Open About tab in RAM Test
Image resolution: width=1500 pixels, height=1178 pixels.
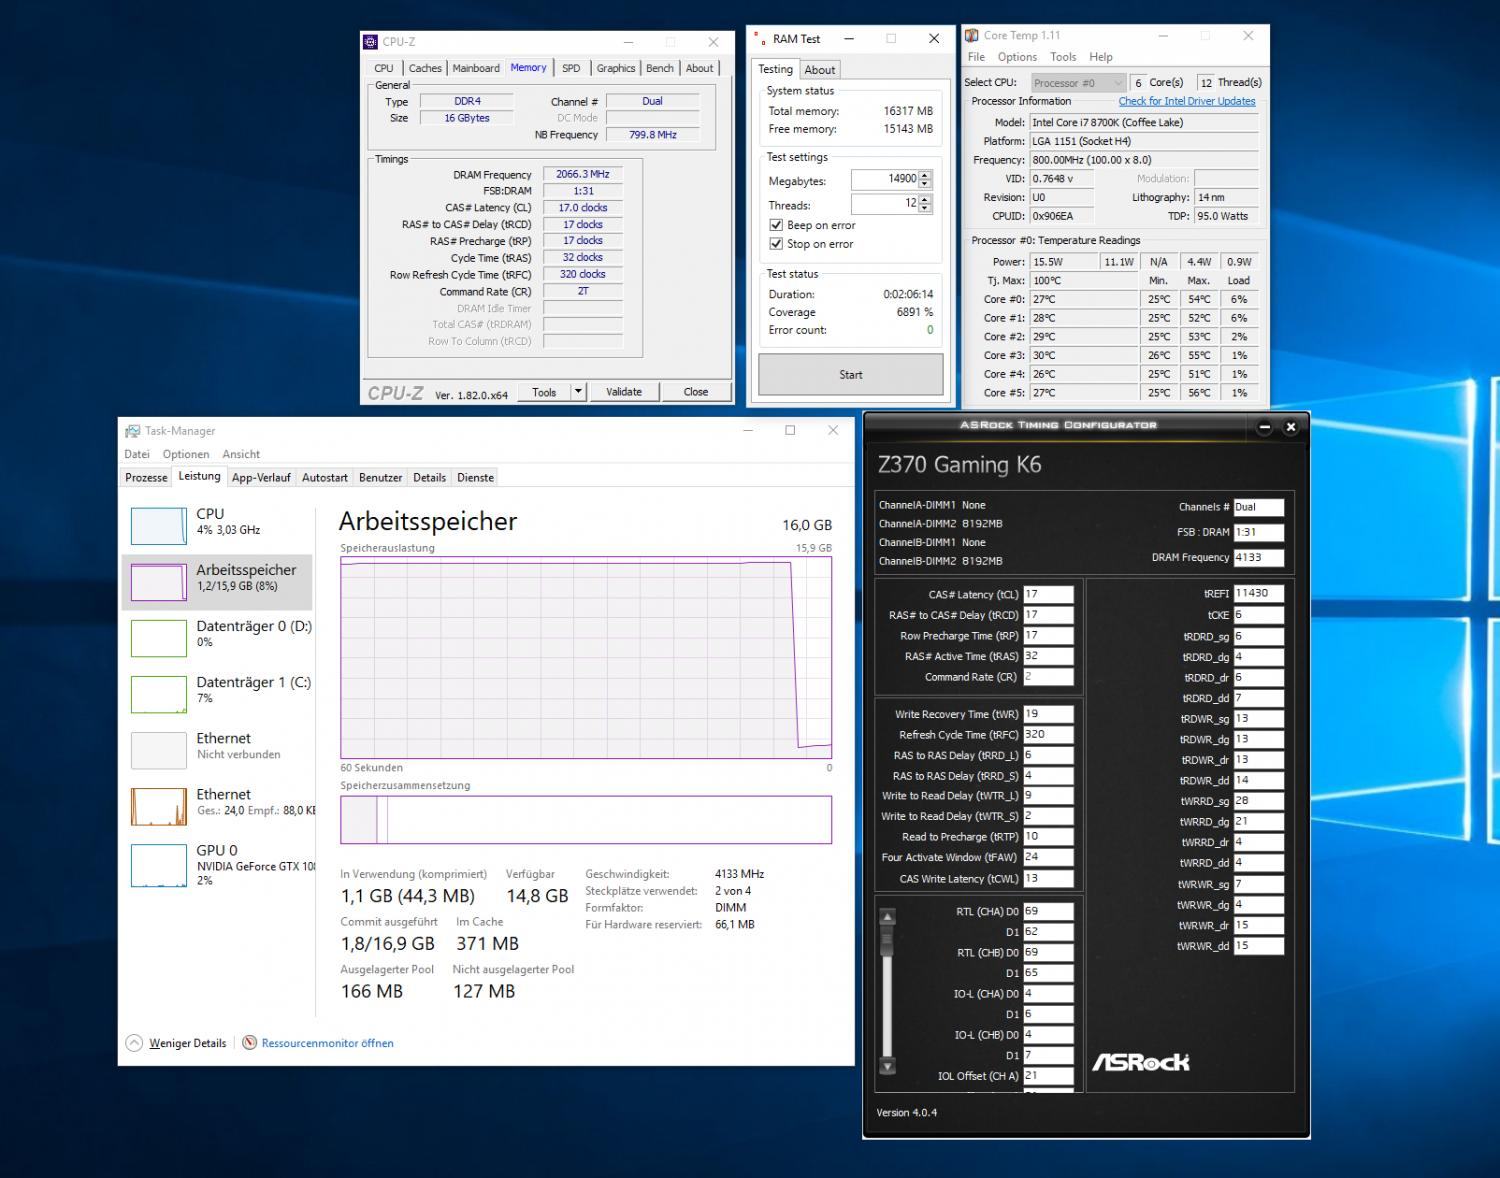pos(820,70)
